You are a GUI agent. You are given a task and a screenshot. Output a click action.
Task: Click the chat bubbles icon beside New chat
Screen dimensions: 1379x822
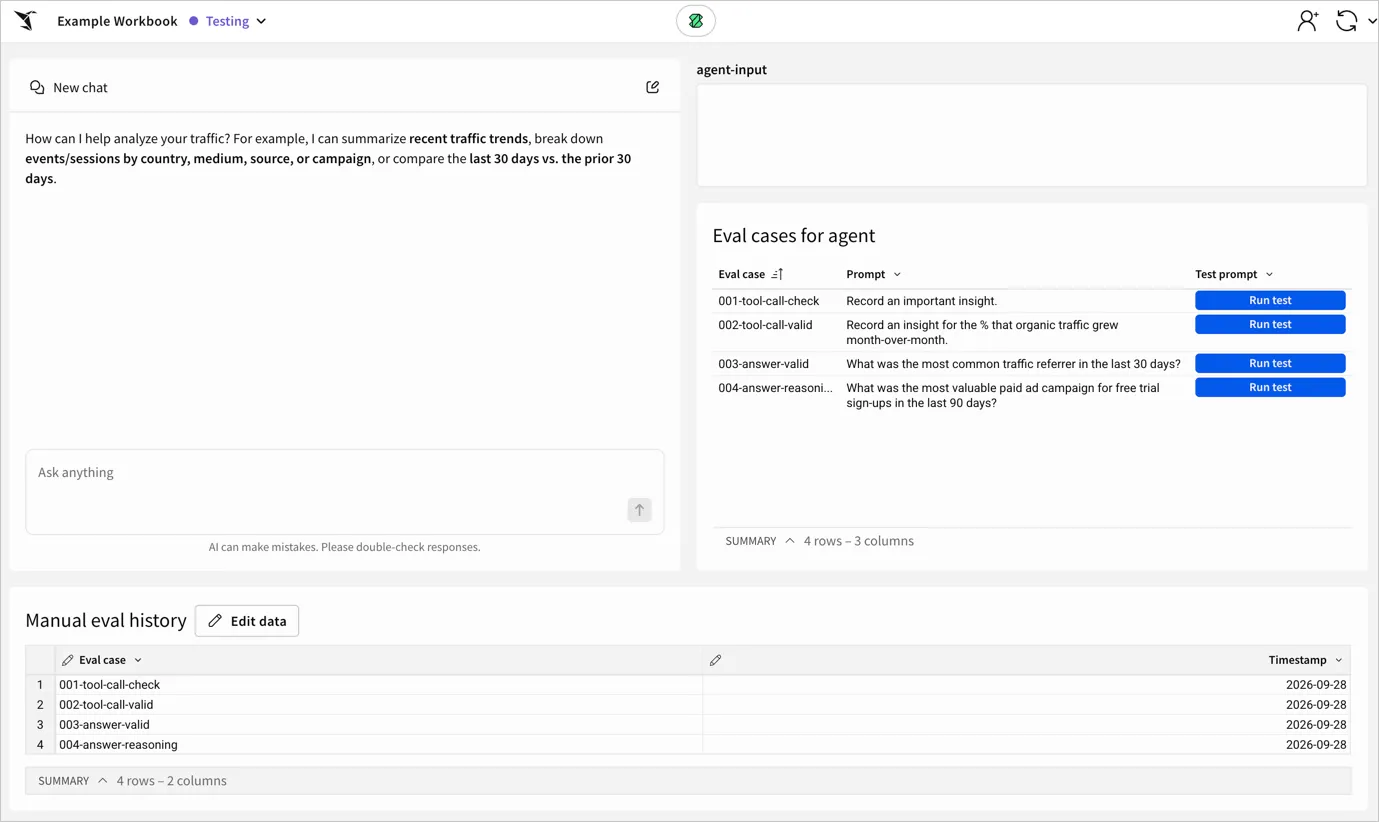point(37,88)
